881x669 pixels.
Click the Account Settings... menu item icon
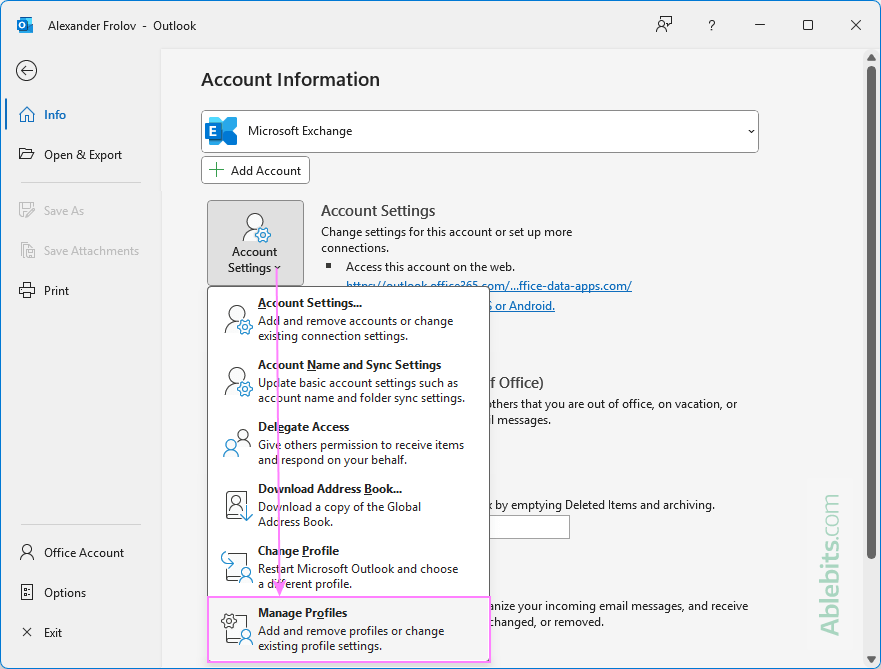pos(239,320)
